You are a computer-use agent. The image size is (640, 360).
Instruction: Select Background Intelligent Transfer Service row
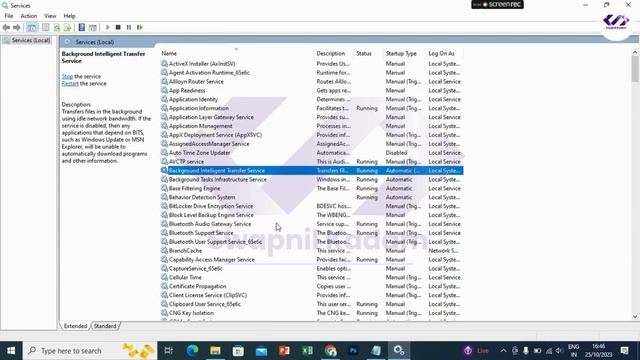coord(311,171)
